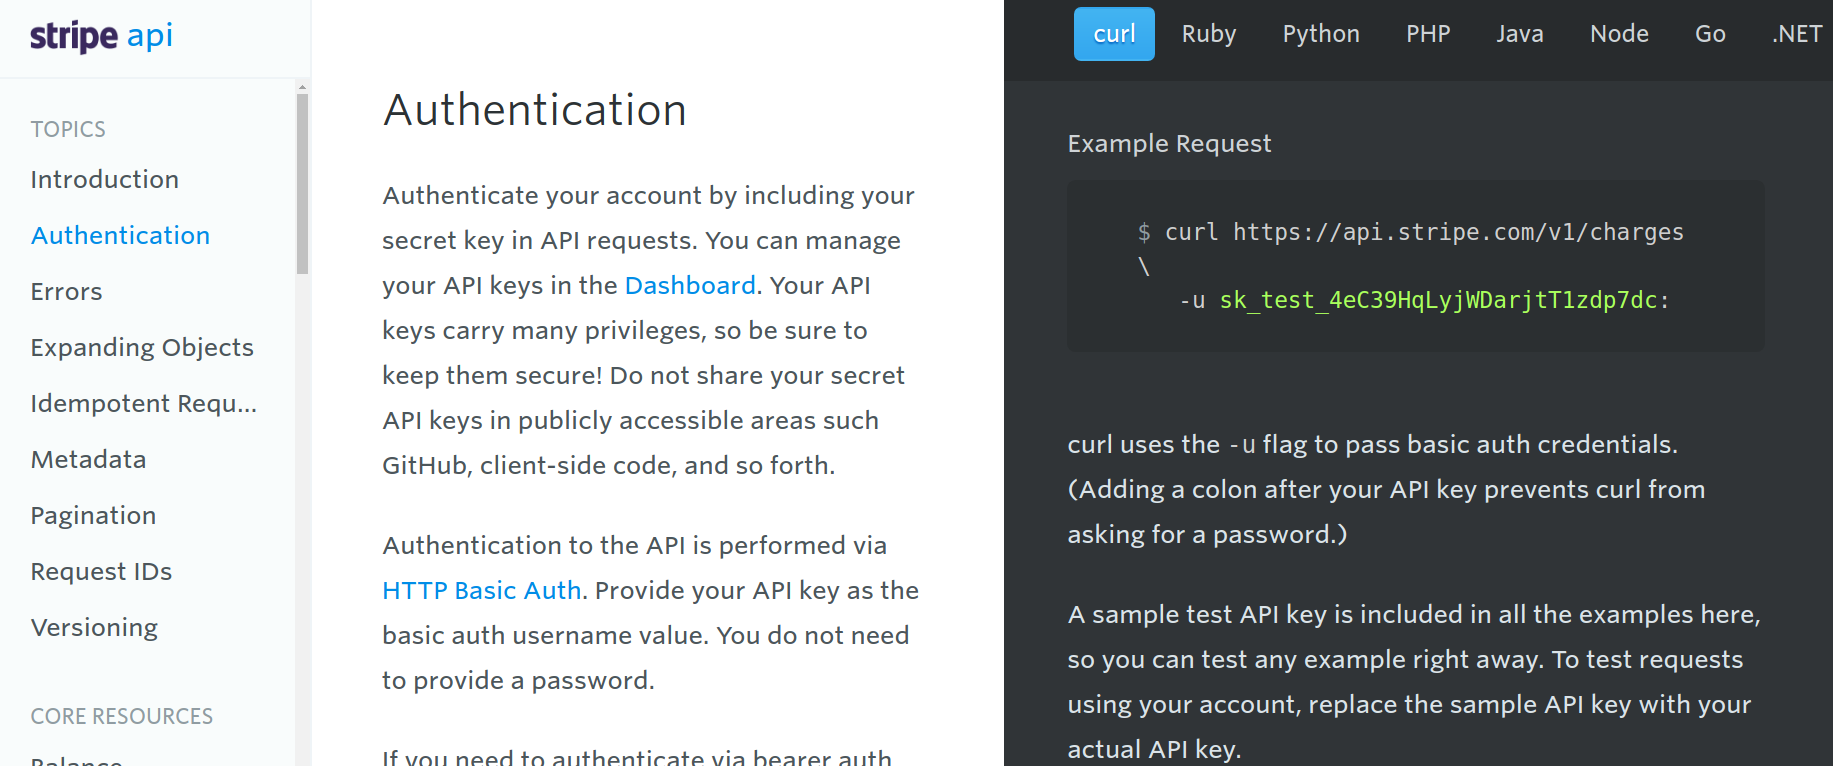The image size is (1833, 766).
Task: Open the Idempotent Requests topic
Action: pos(144,404)
